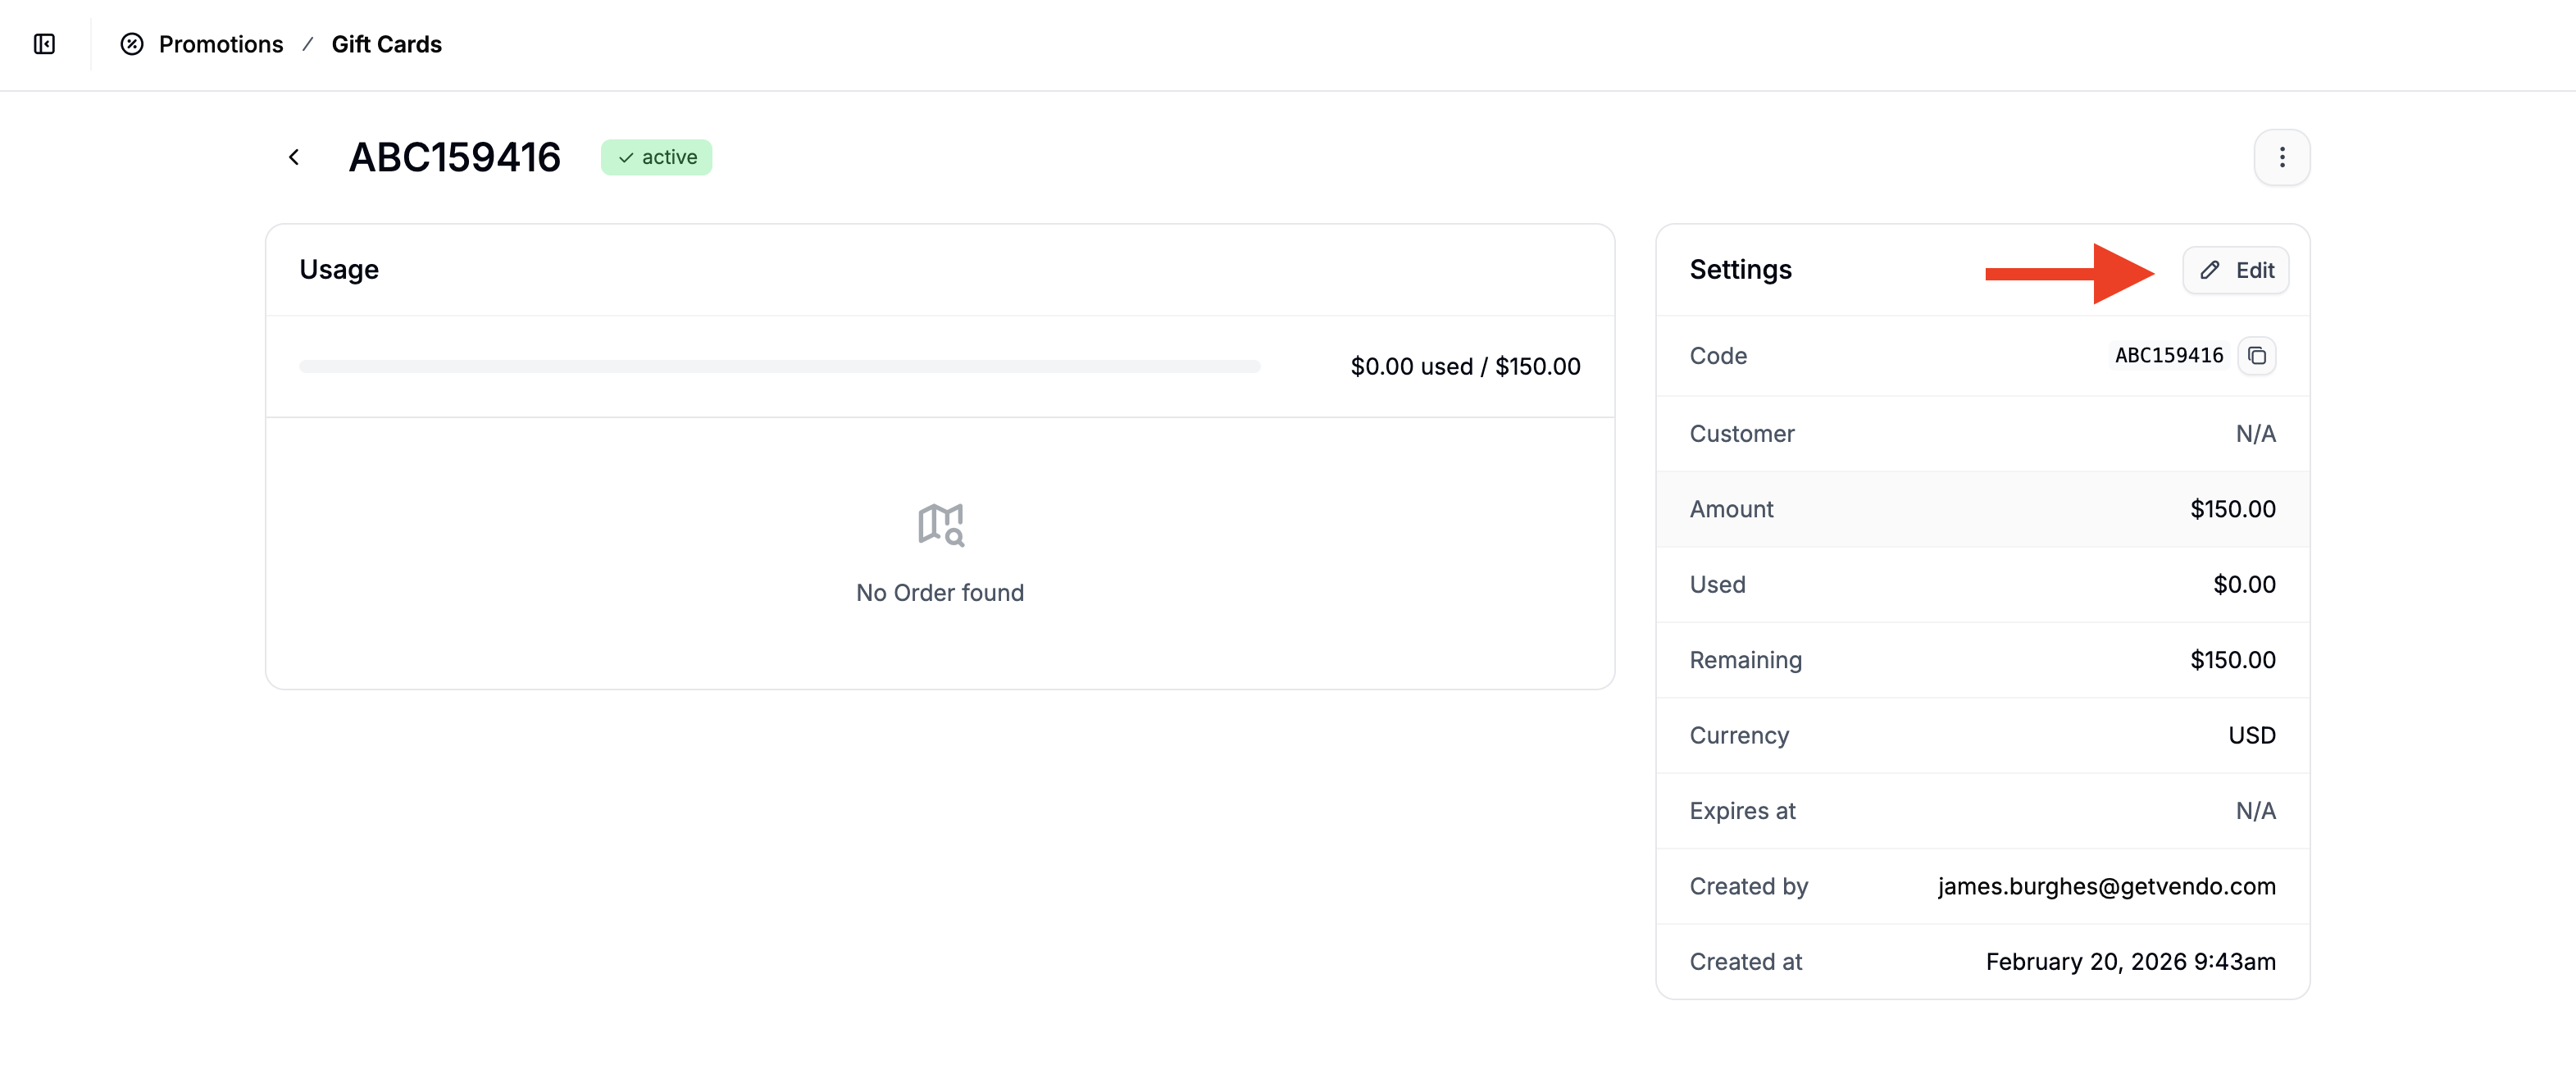Click active badge to change card status

point(656,157)
